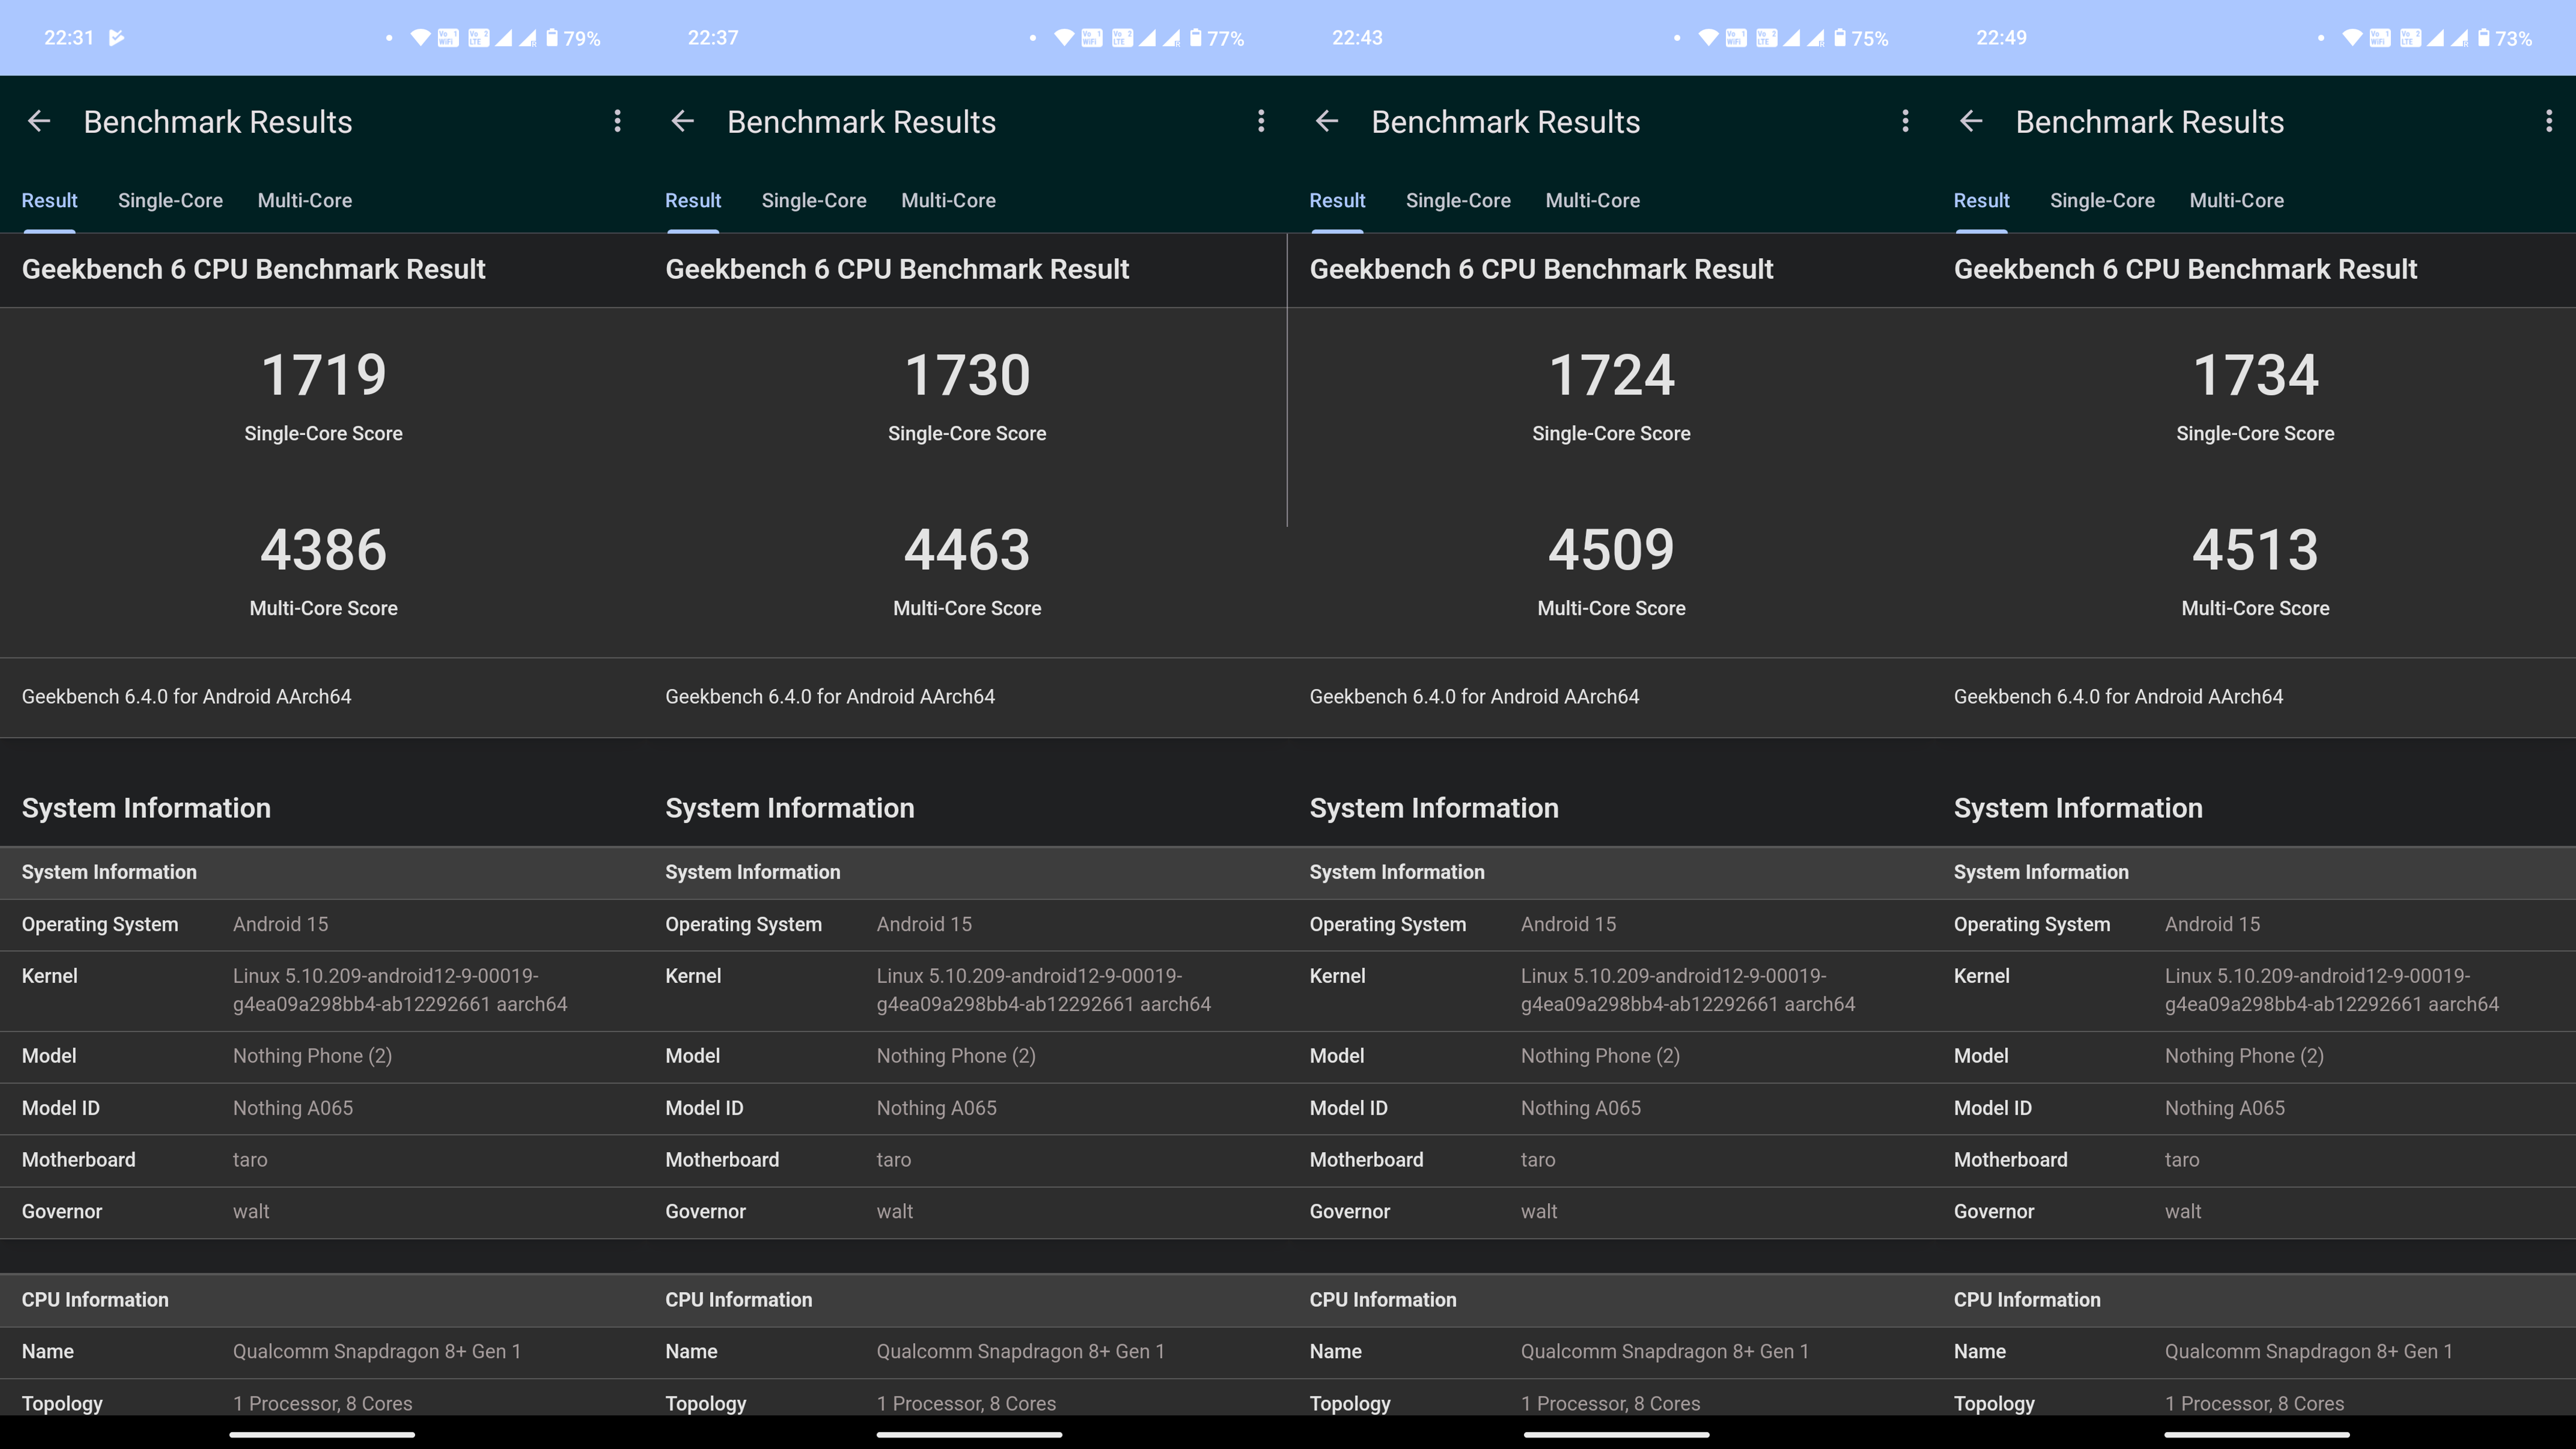
Task: Open three-dot overflow menu in second panel
Action: pos(1261,121)
